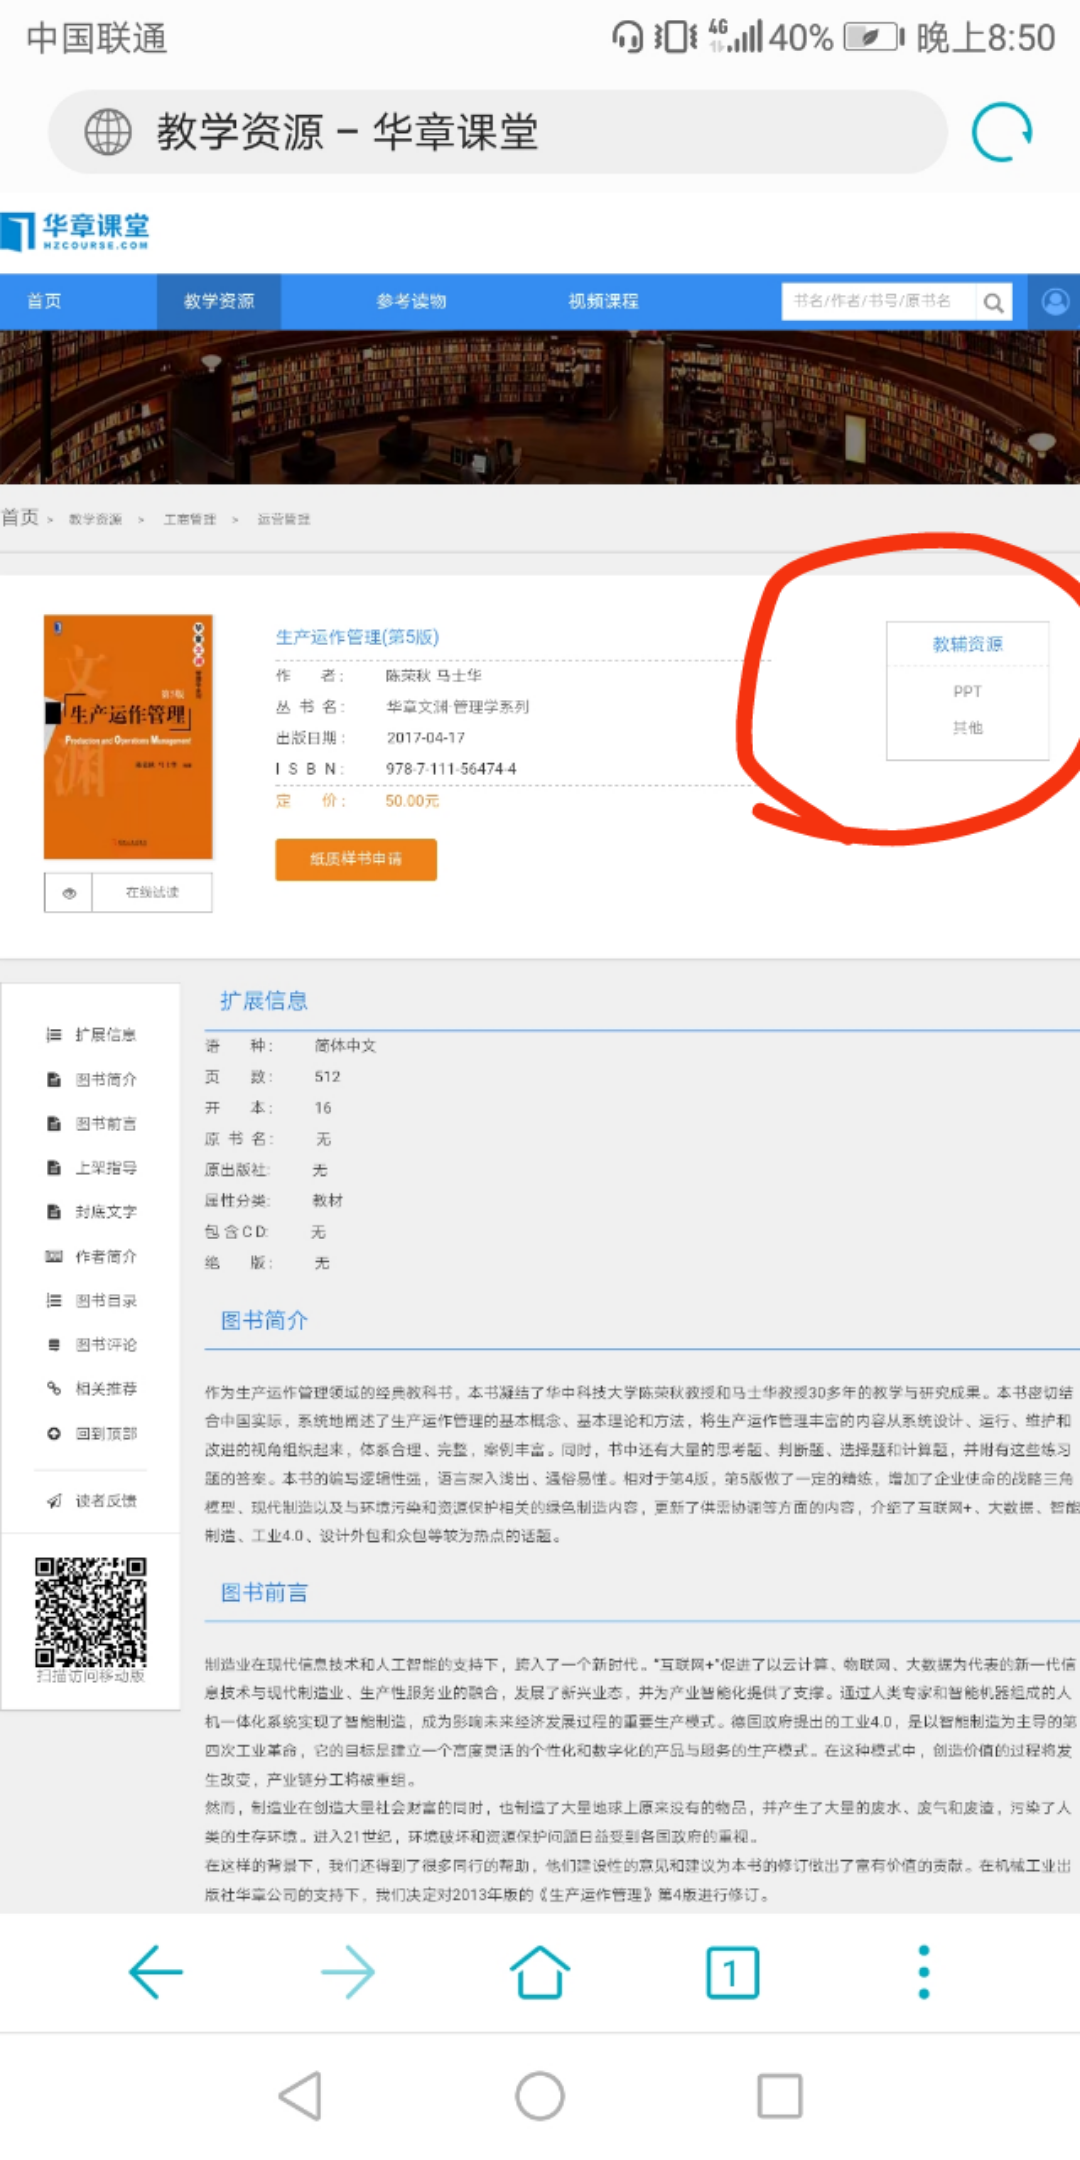This screenshot has width=1080, height=2160.
Task: Open 其他 under 教辅资源
Action: (967, 728)
